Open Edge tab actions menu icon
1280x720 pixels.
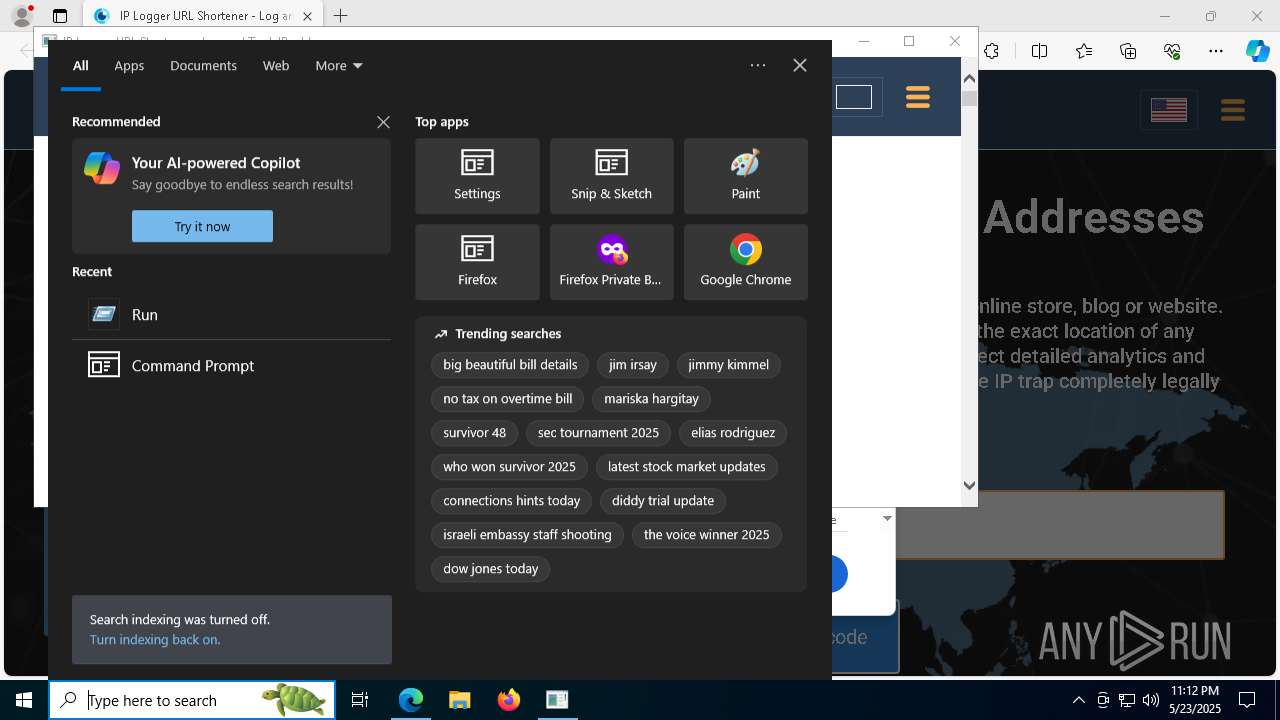tap(60, 16)
